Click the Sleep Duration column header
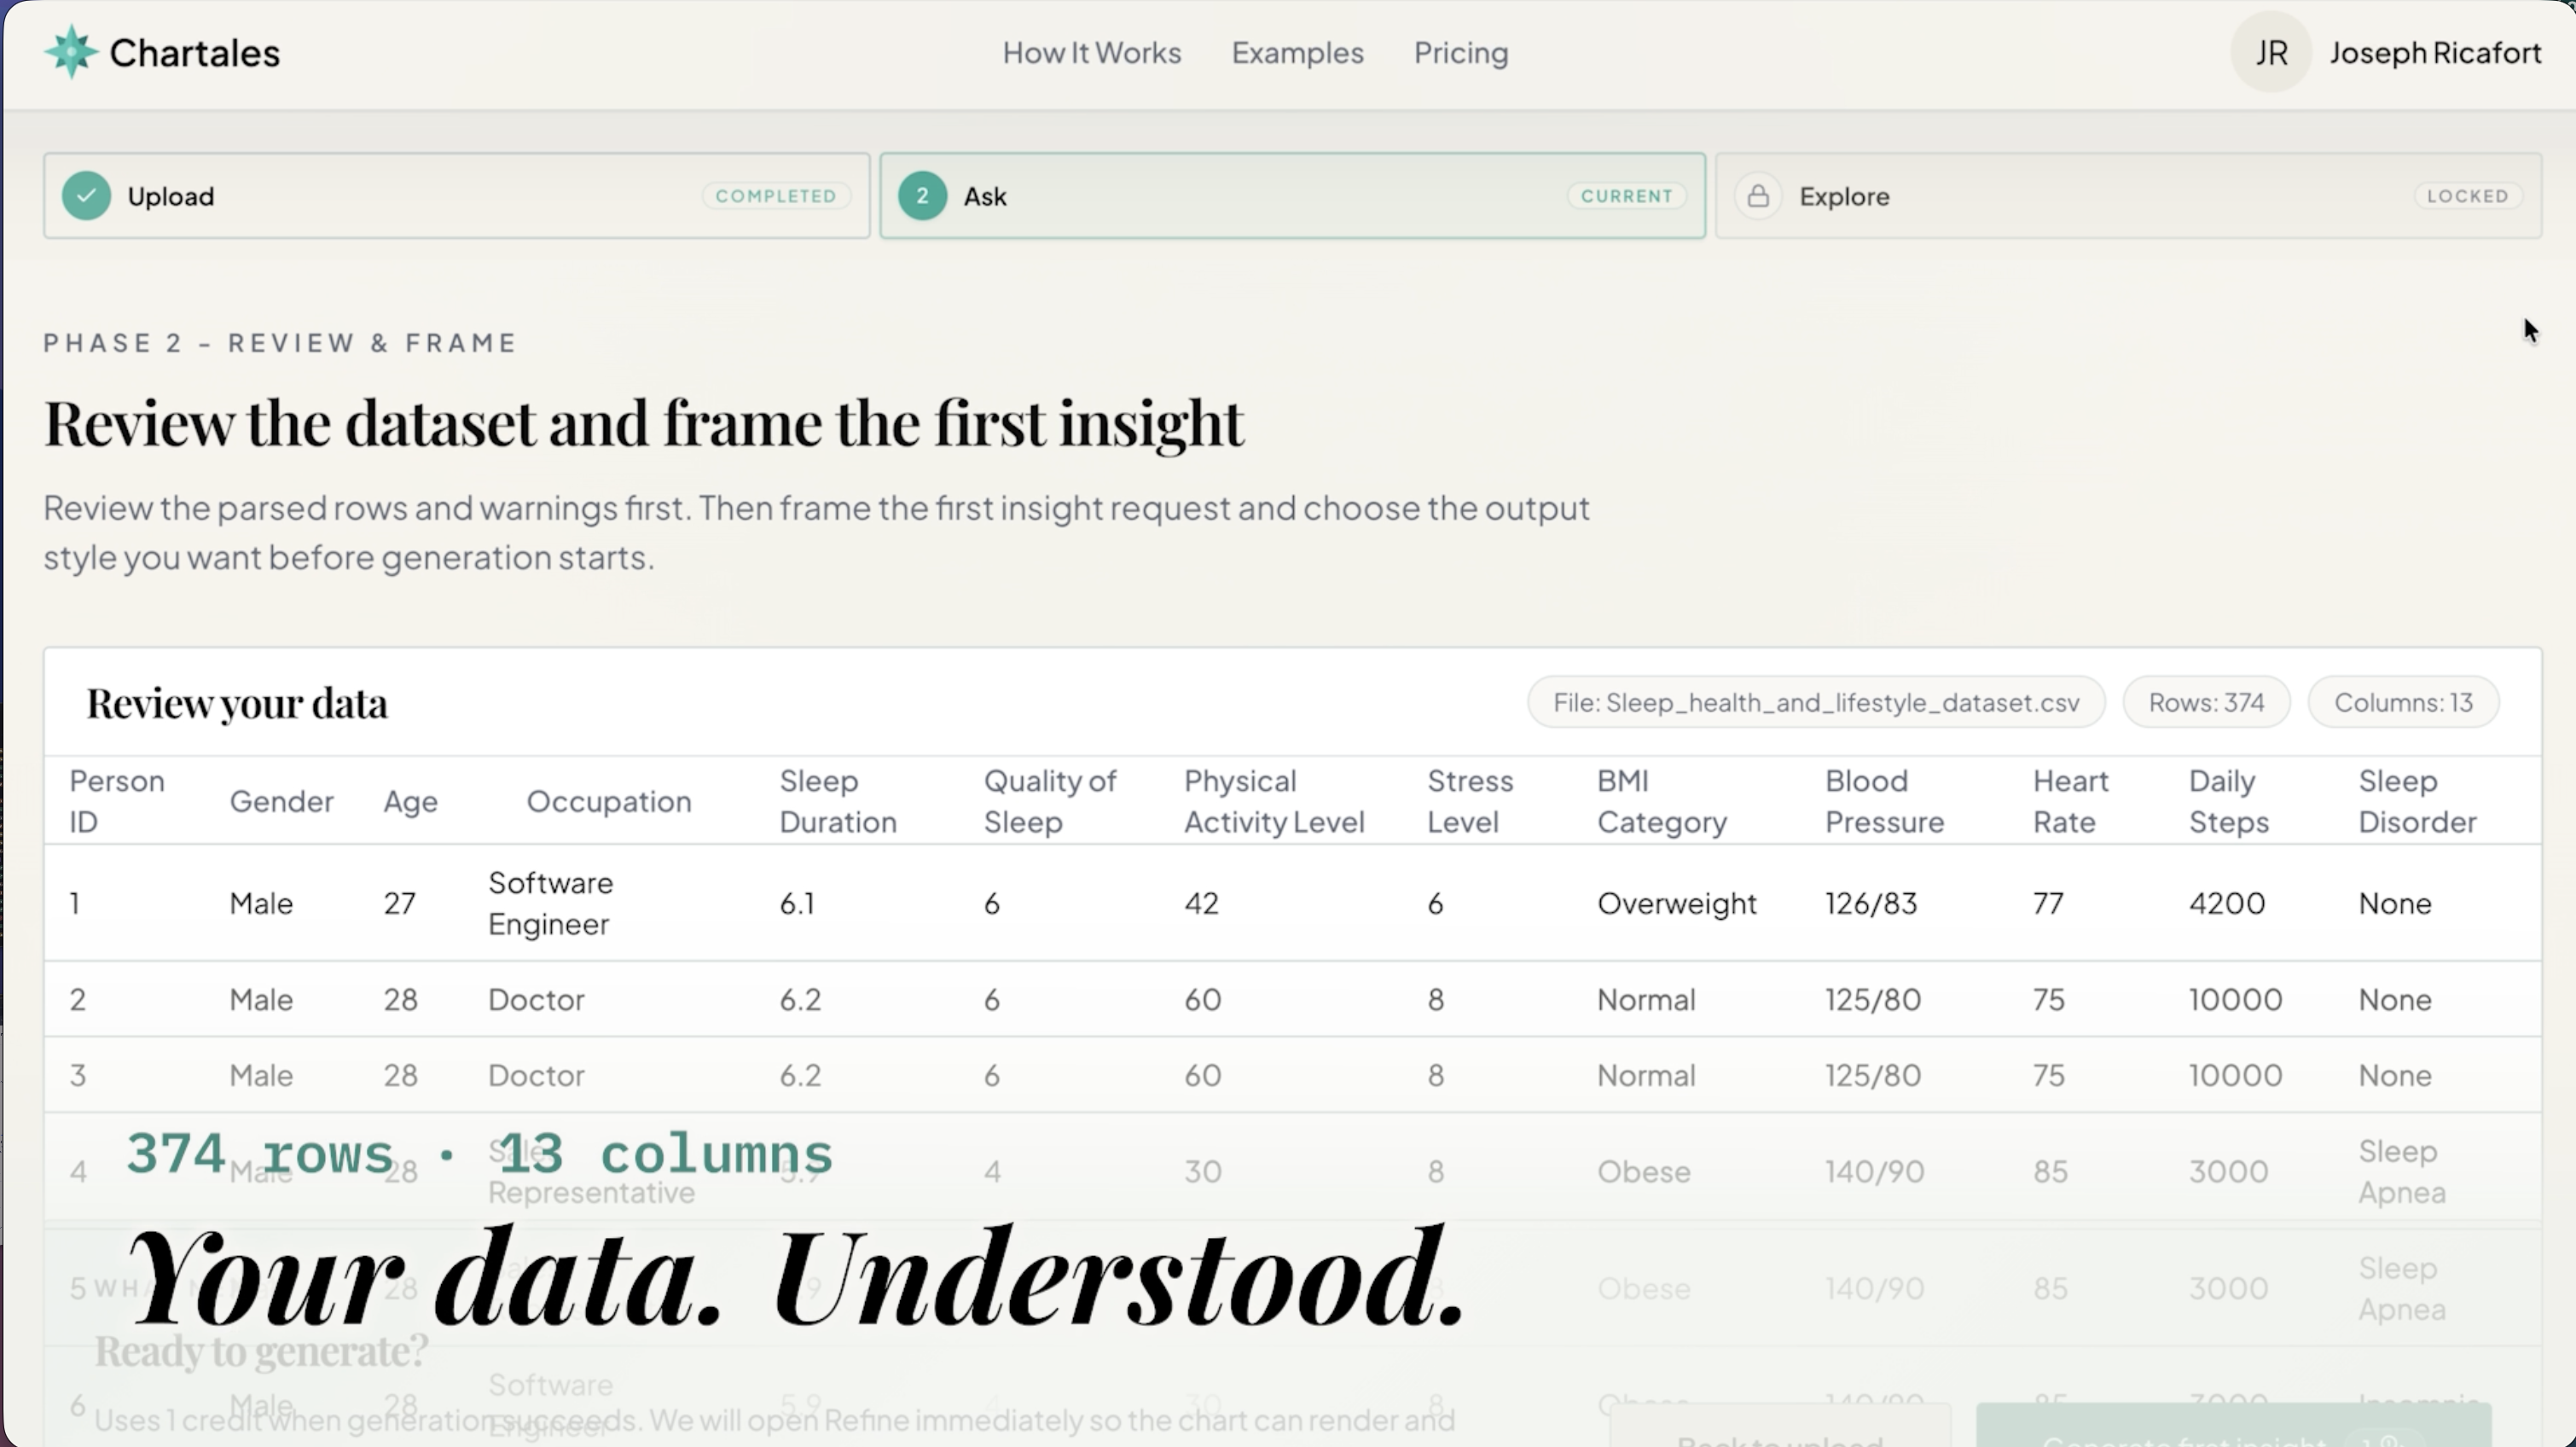The height and width of the screenshot is (1447, 2576). pos(837,801)
